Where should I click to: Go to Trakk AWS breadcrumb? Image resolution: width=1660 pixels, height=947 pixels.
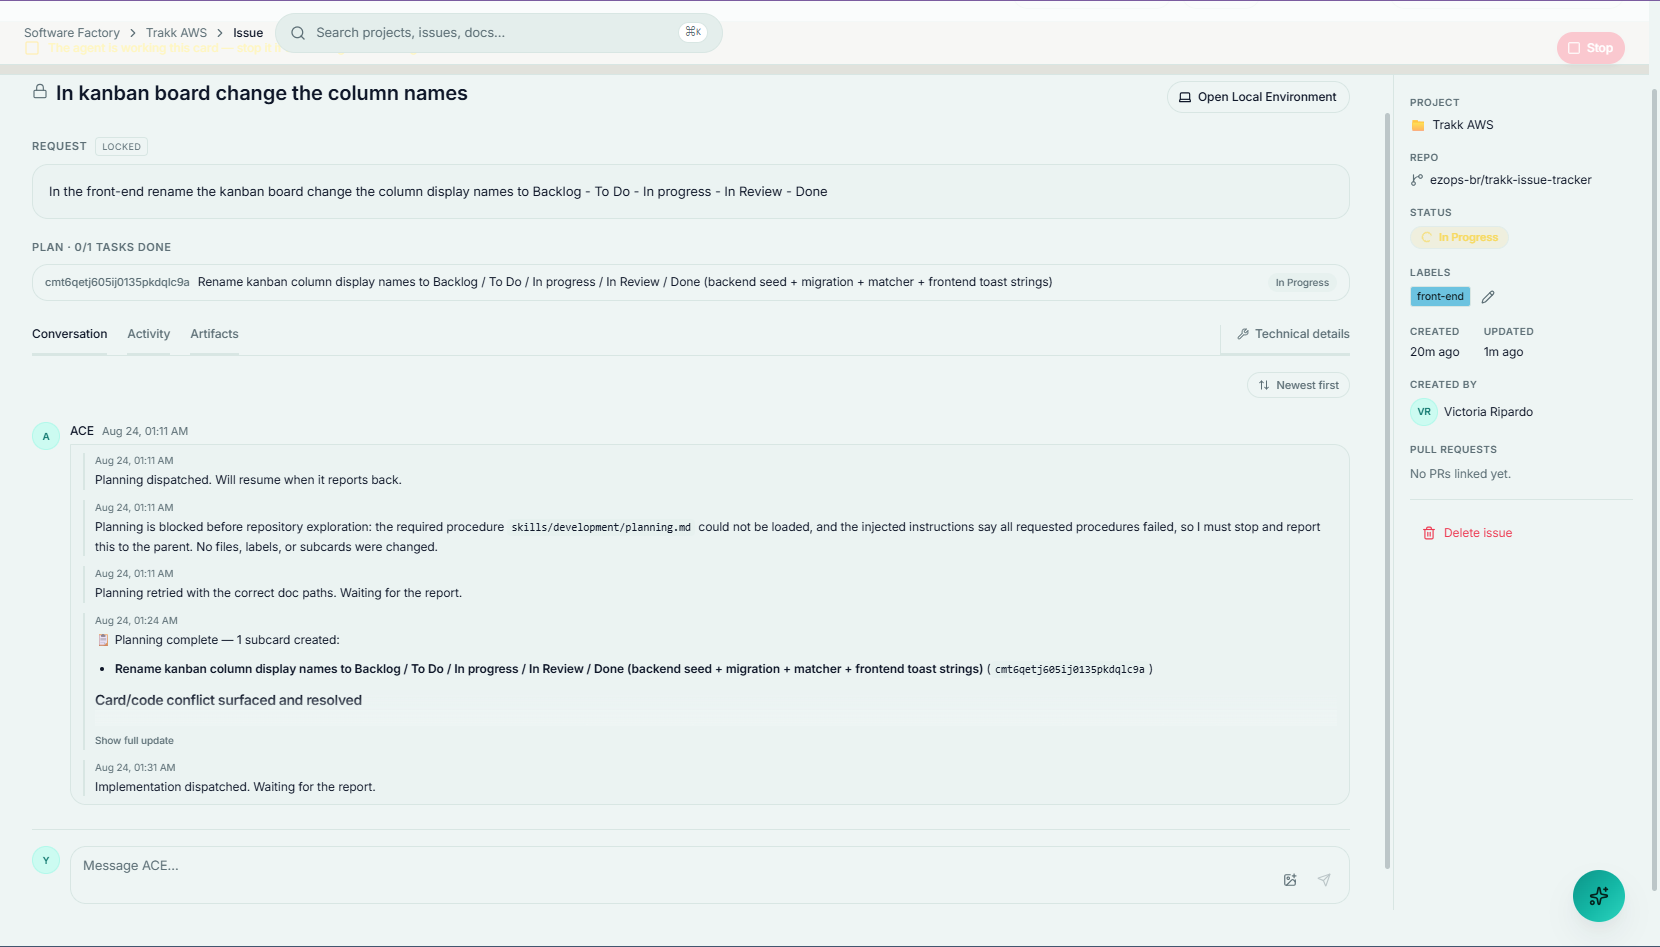[176, 33]
